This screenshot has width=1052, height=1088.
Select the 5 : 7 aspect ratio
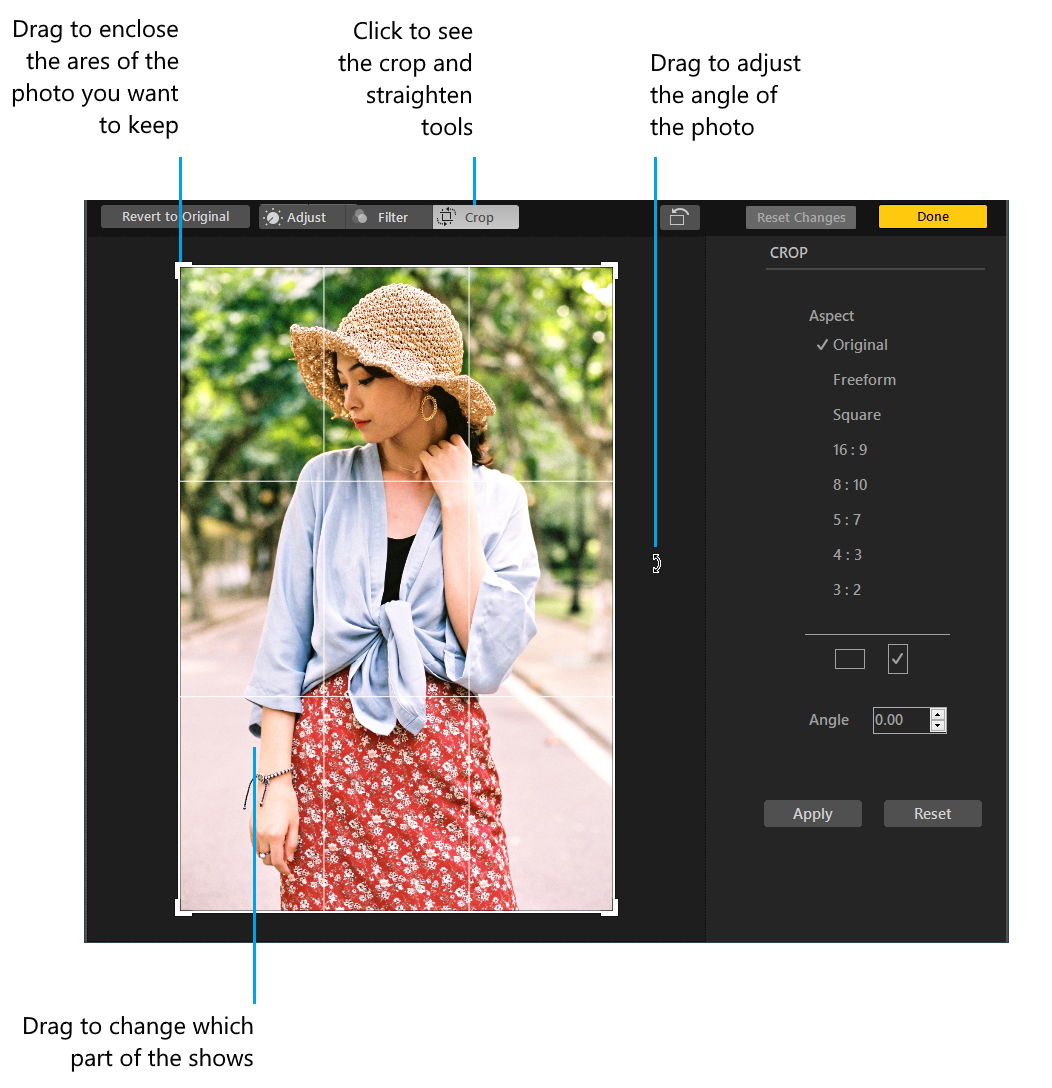click(x=847, y=520)
